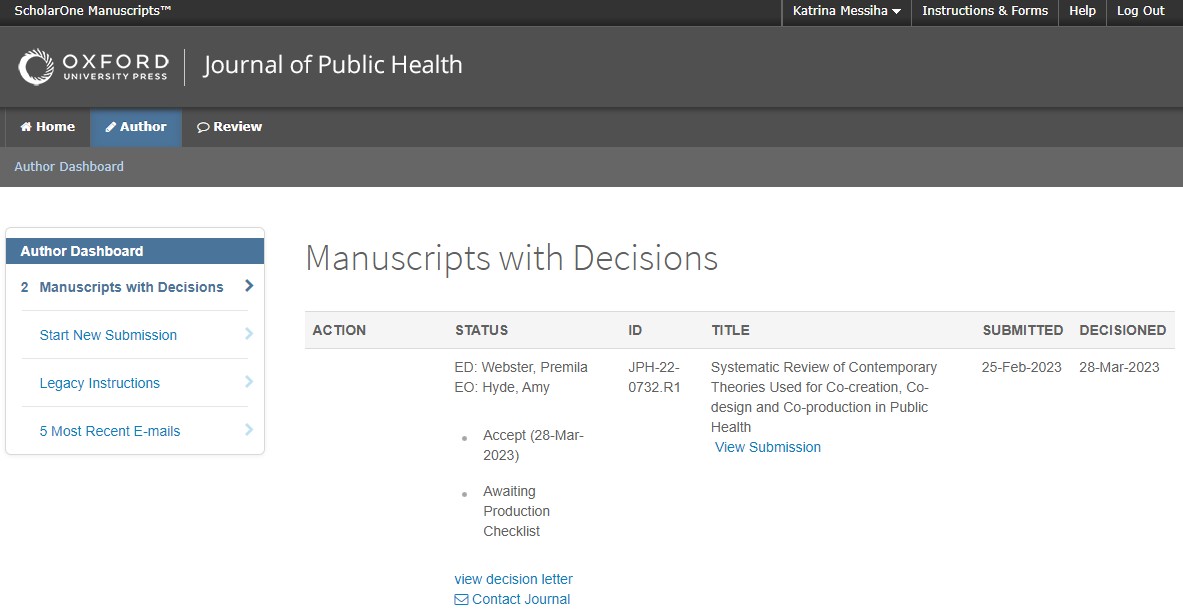1183x616 pixels.
Task: Click the Author Dashboard breadcrumb
Action: point(69,167)
